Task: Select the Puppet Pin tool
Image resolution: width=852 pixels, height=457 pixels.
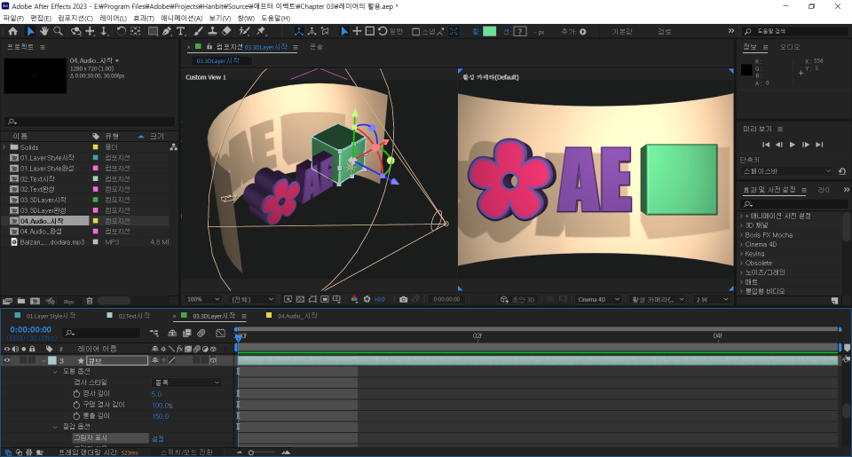Action: point(261,32)
